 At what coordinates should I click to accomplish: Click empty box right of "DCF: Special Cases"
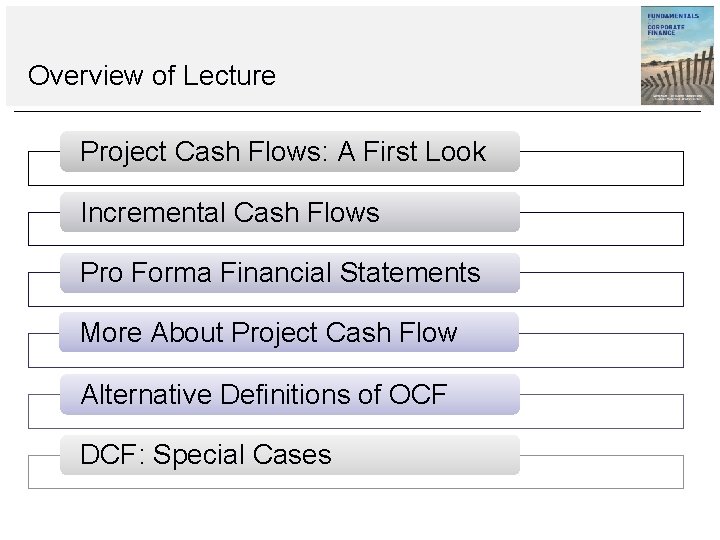[x=601, y=472]
